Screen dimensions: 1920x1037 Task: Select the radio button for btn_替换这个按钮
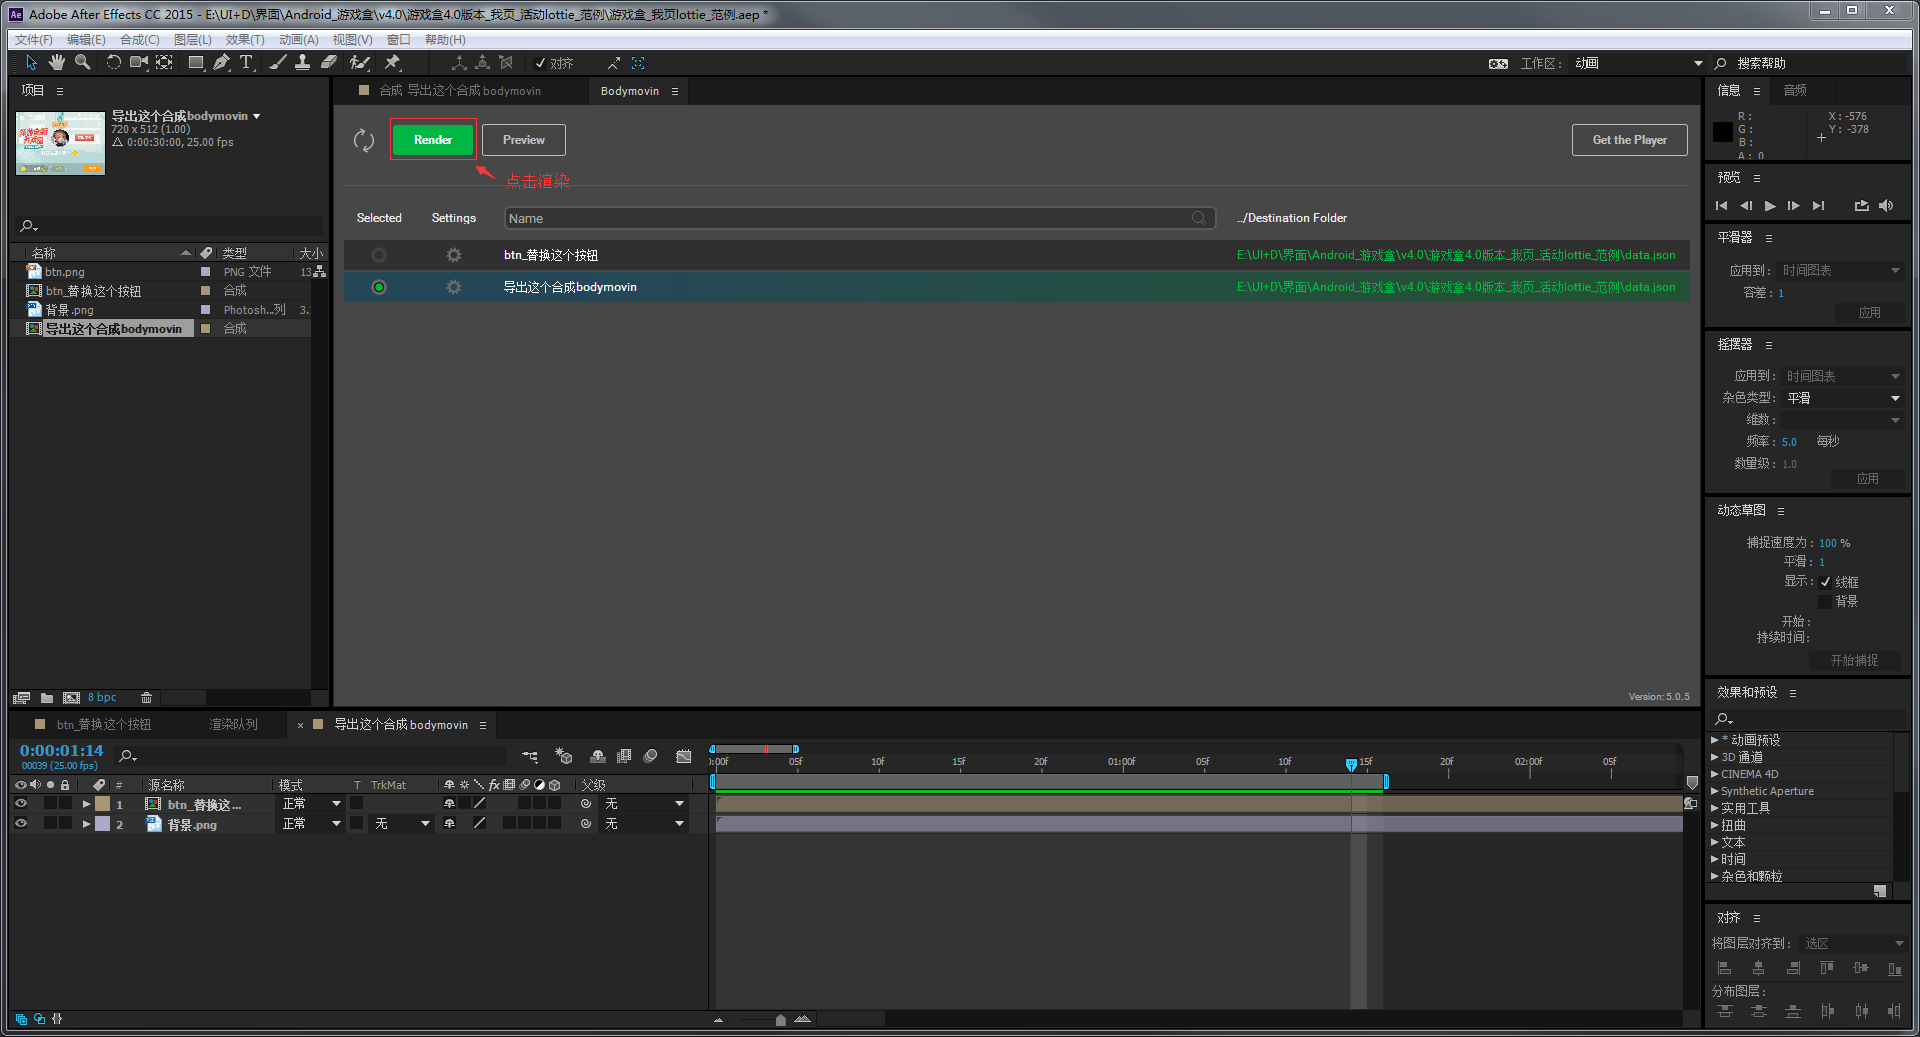click(x=379, y=255)
